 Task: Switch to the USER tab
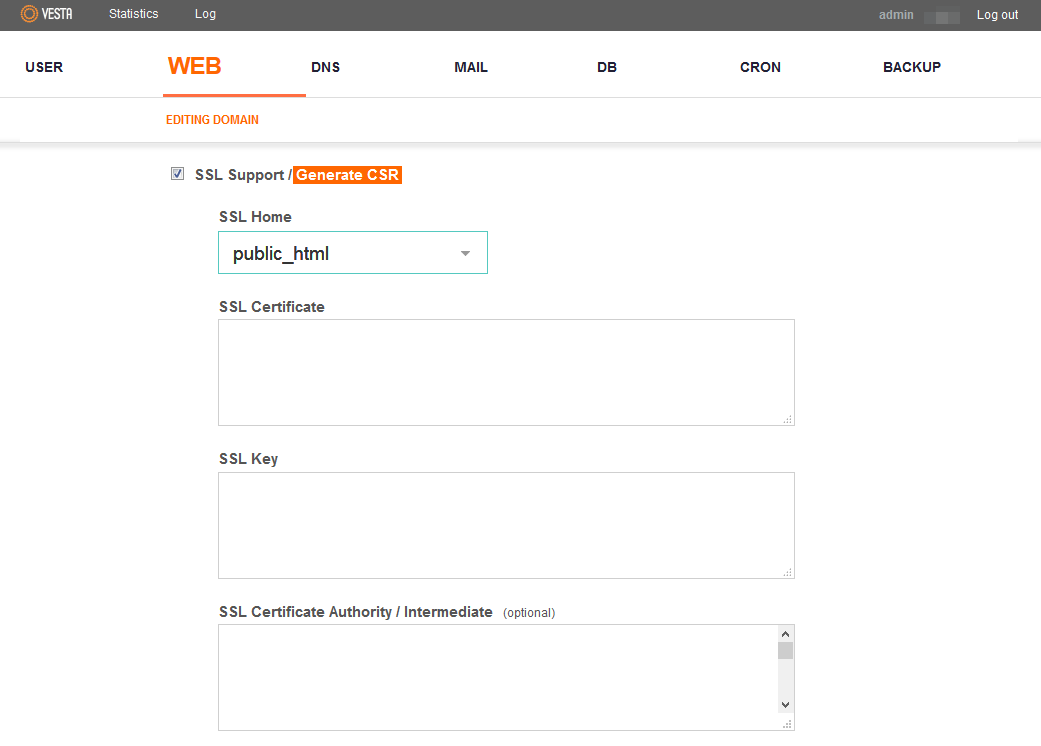pyautogui.click(x=44, y=67)
